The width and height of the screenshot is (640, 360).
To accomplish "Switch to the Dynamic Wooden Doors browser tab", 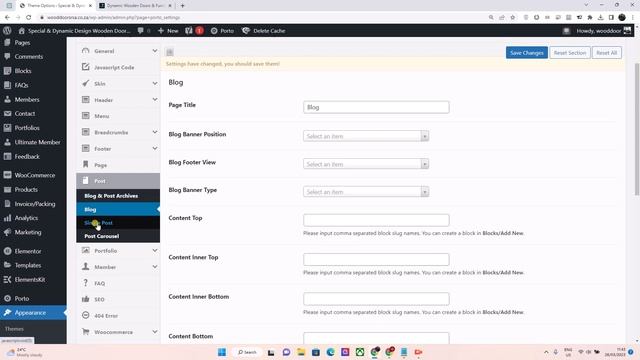I will [135, 6].
